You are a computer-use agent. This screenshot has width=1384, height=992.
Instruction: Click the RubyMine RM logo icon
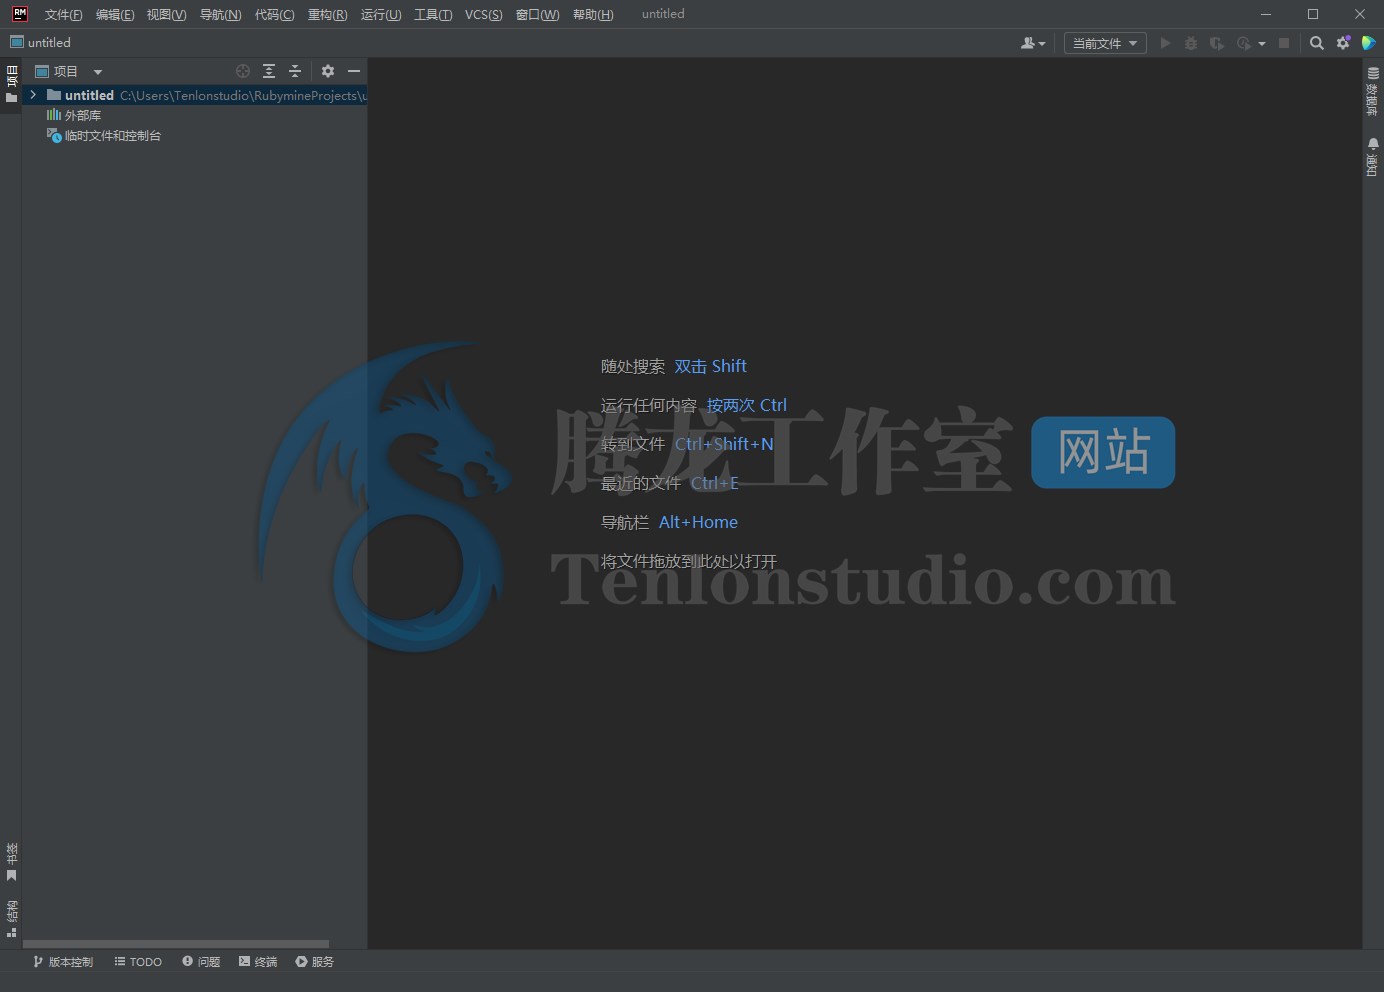[x=19, y=14]
